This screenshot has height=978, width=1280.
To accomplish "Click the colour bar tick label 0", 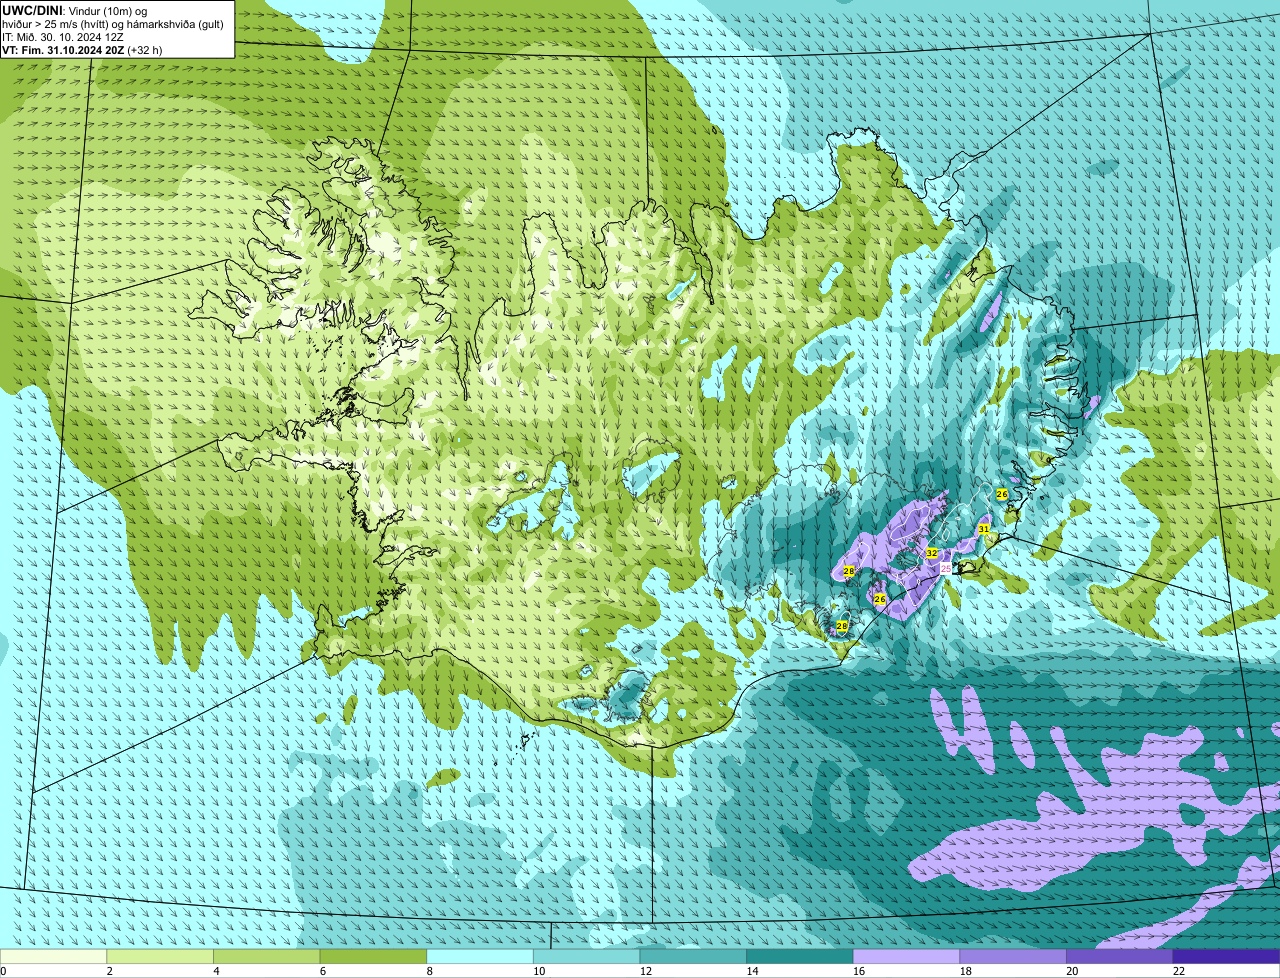I will 4,971.
